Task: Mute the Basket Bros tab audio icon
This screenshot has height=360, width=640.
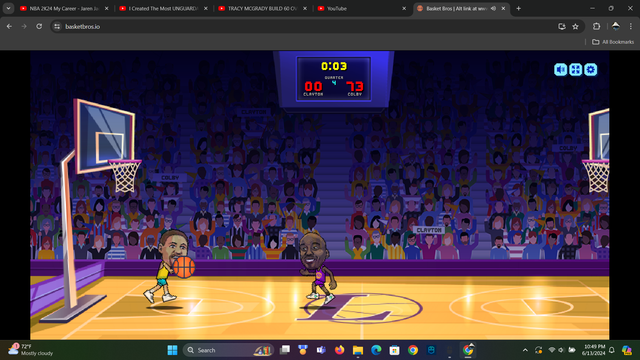Action: pyautogui.click(x=493, y=8)
